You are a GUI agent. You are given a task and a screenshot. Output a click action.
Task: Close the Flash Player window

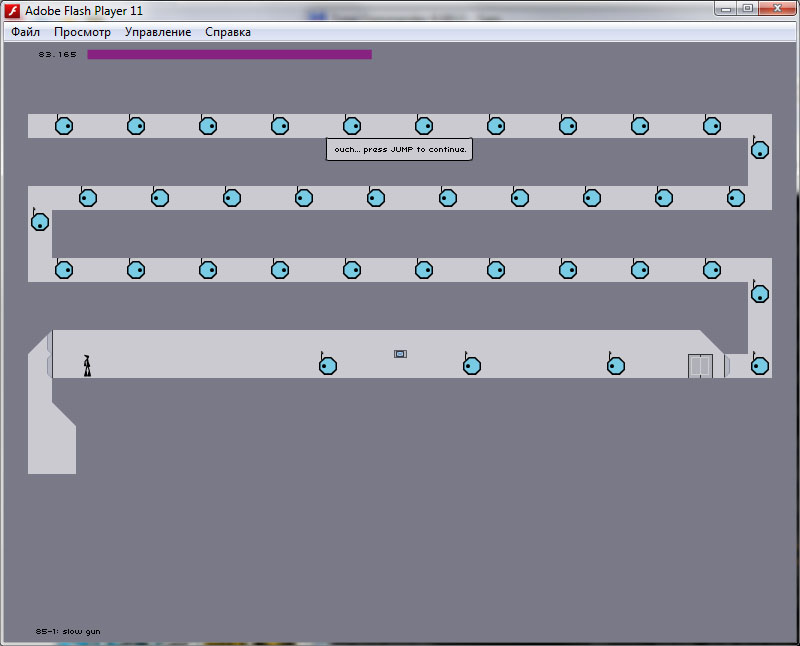pyautogui.click(x=777, y=9)
